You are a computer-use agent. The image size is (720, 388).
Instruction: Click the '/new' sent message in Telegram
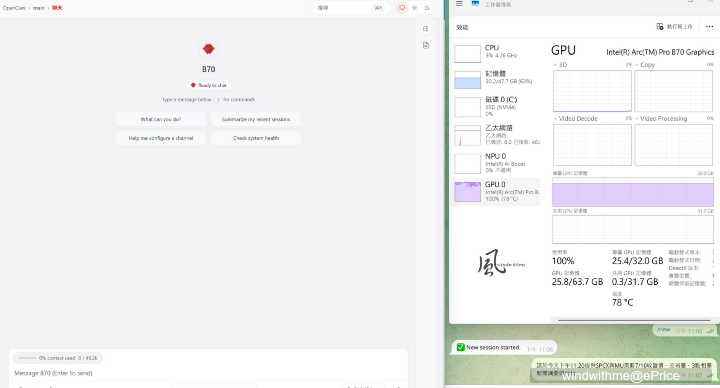pyautogui.click(x=663, y=329)
